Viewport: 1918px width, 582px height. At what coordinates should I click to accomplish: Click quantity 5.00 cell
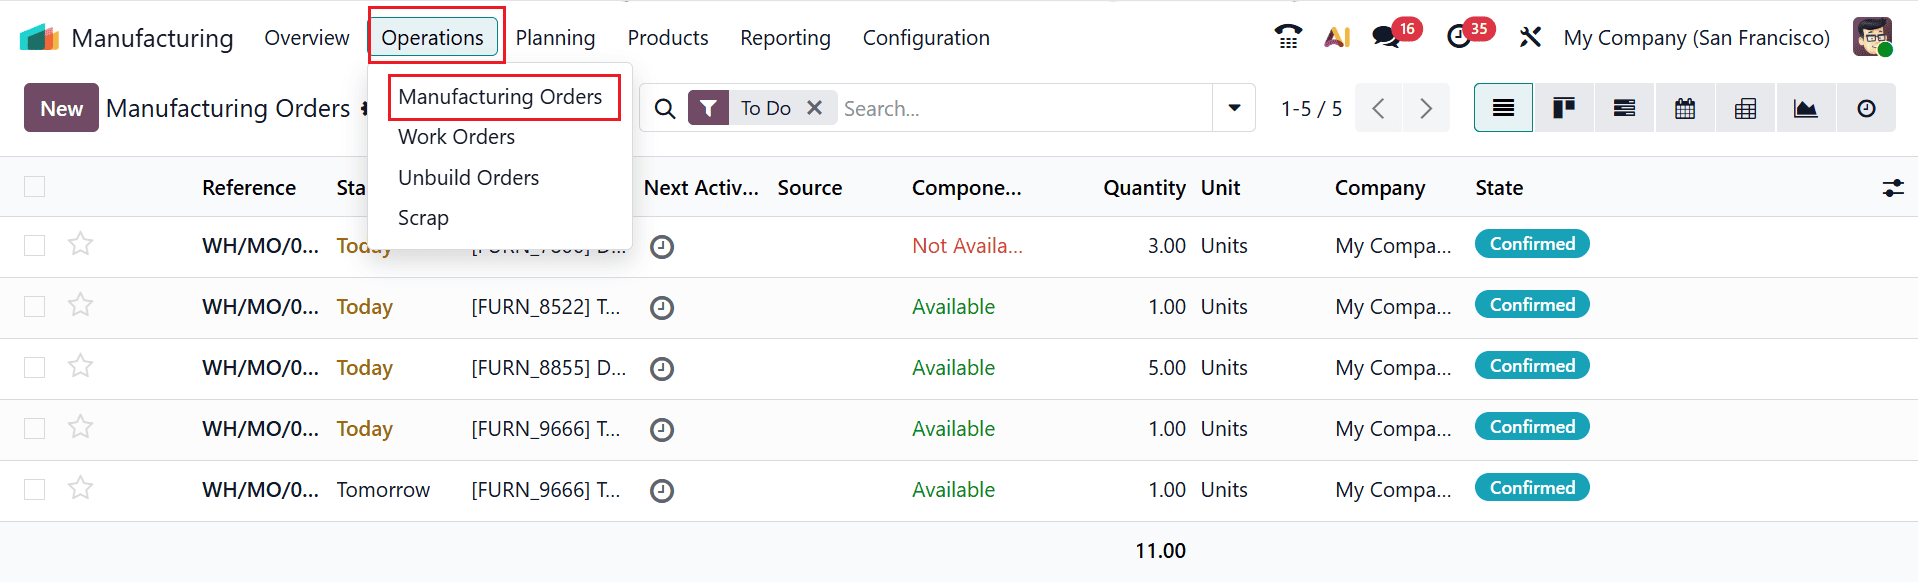click(x=1166, y=368)
